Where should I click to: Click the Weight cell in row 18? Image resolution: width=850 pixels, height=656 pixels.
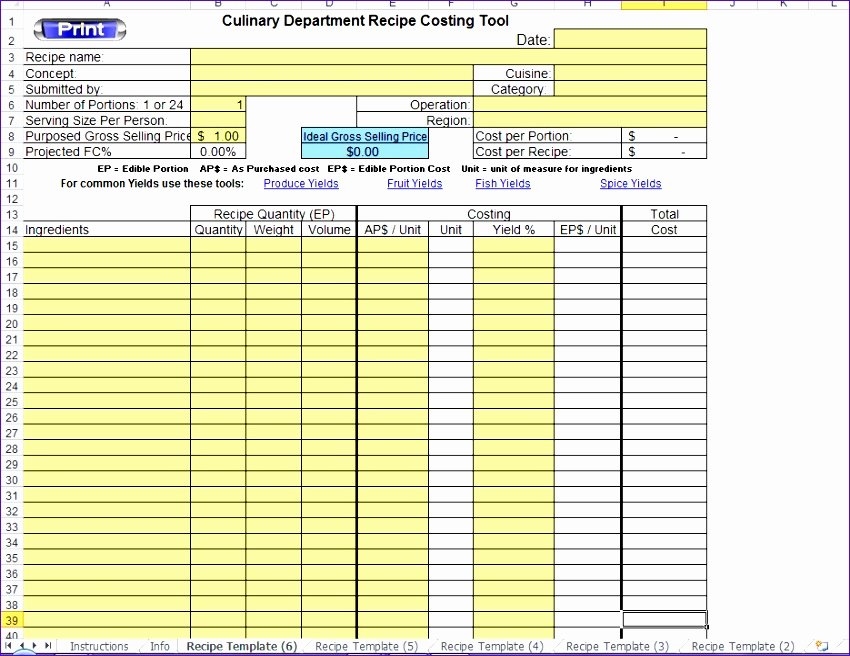(x=273, y=292)
